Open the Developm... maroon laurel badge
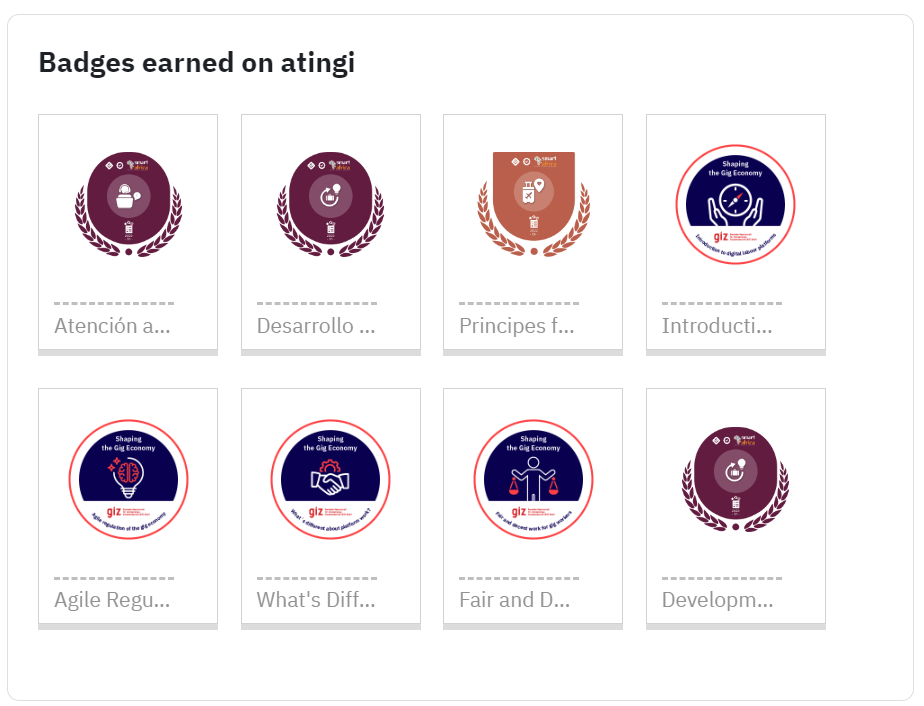 (735, 479)
